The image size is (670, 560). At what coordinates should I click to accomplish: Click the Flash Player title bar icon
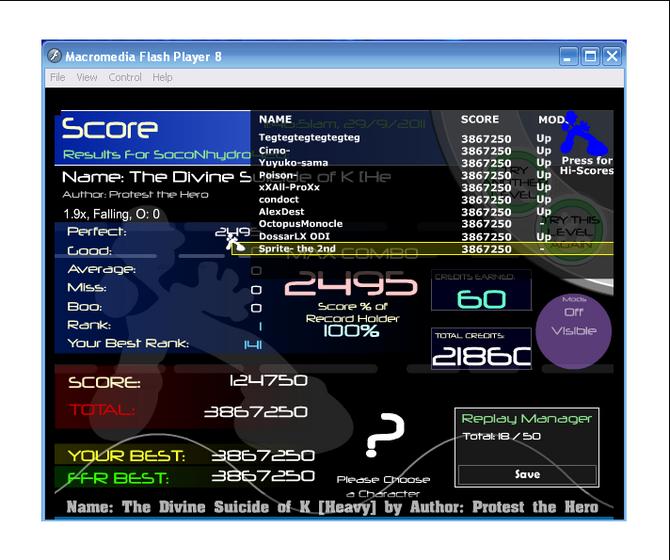click(x=54, y=56)
